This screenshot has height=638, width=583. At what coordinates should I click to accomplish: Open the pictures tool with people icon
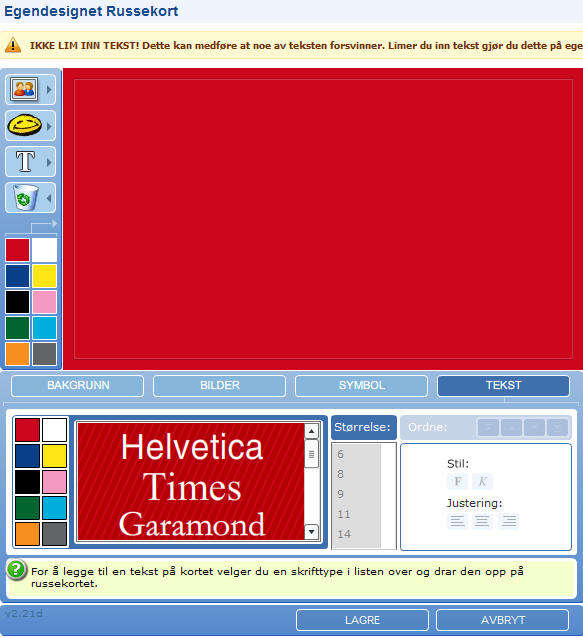click(x=24, y=89)
